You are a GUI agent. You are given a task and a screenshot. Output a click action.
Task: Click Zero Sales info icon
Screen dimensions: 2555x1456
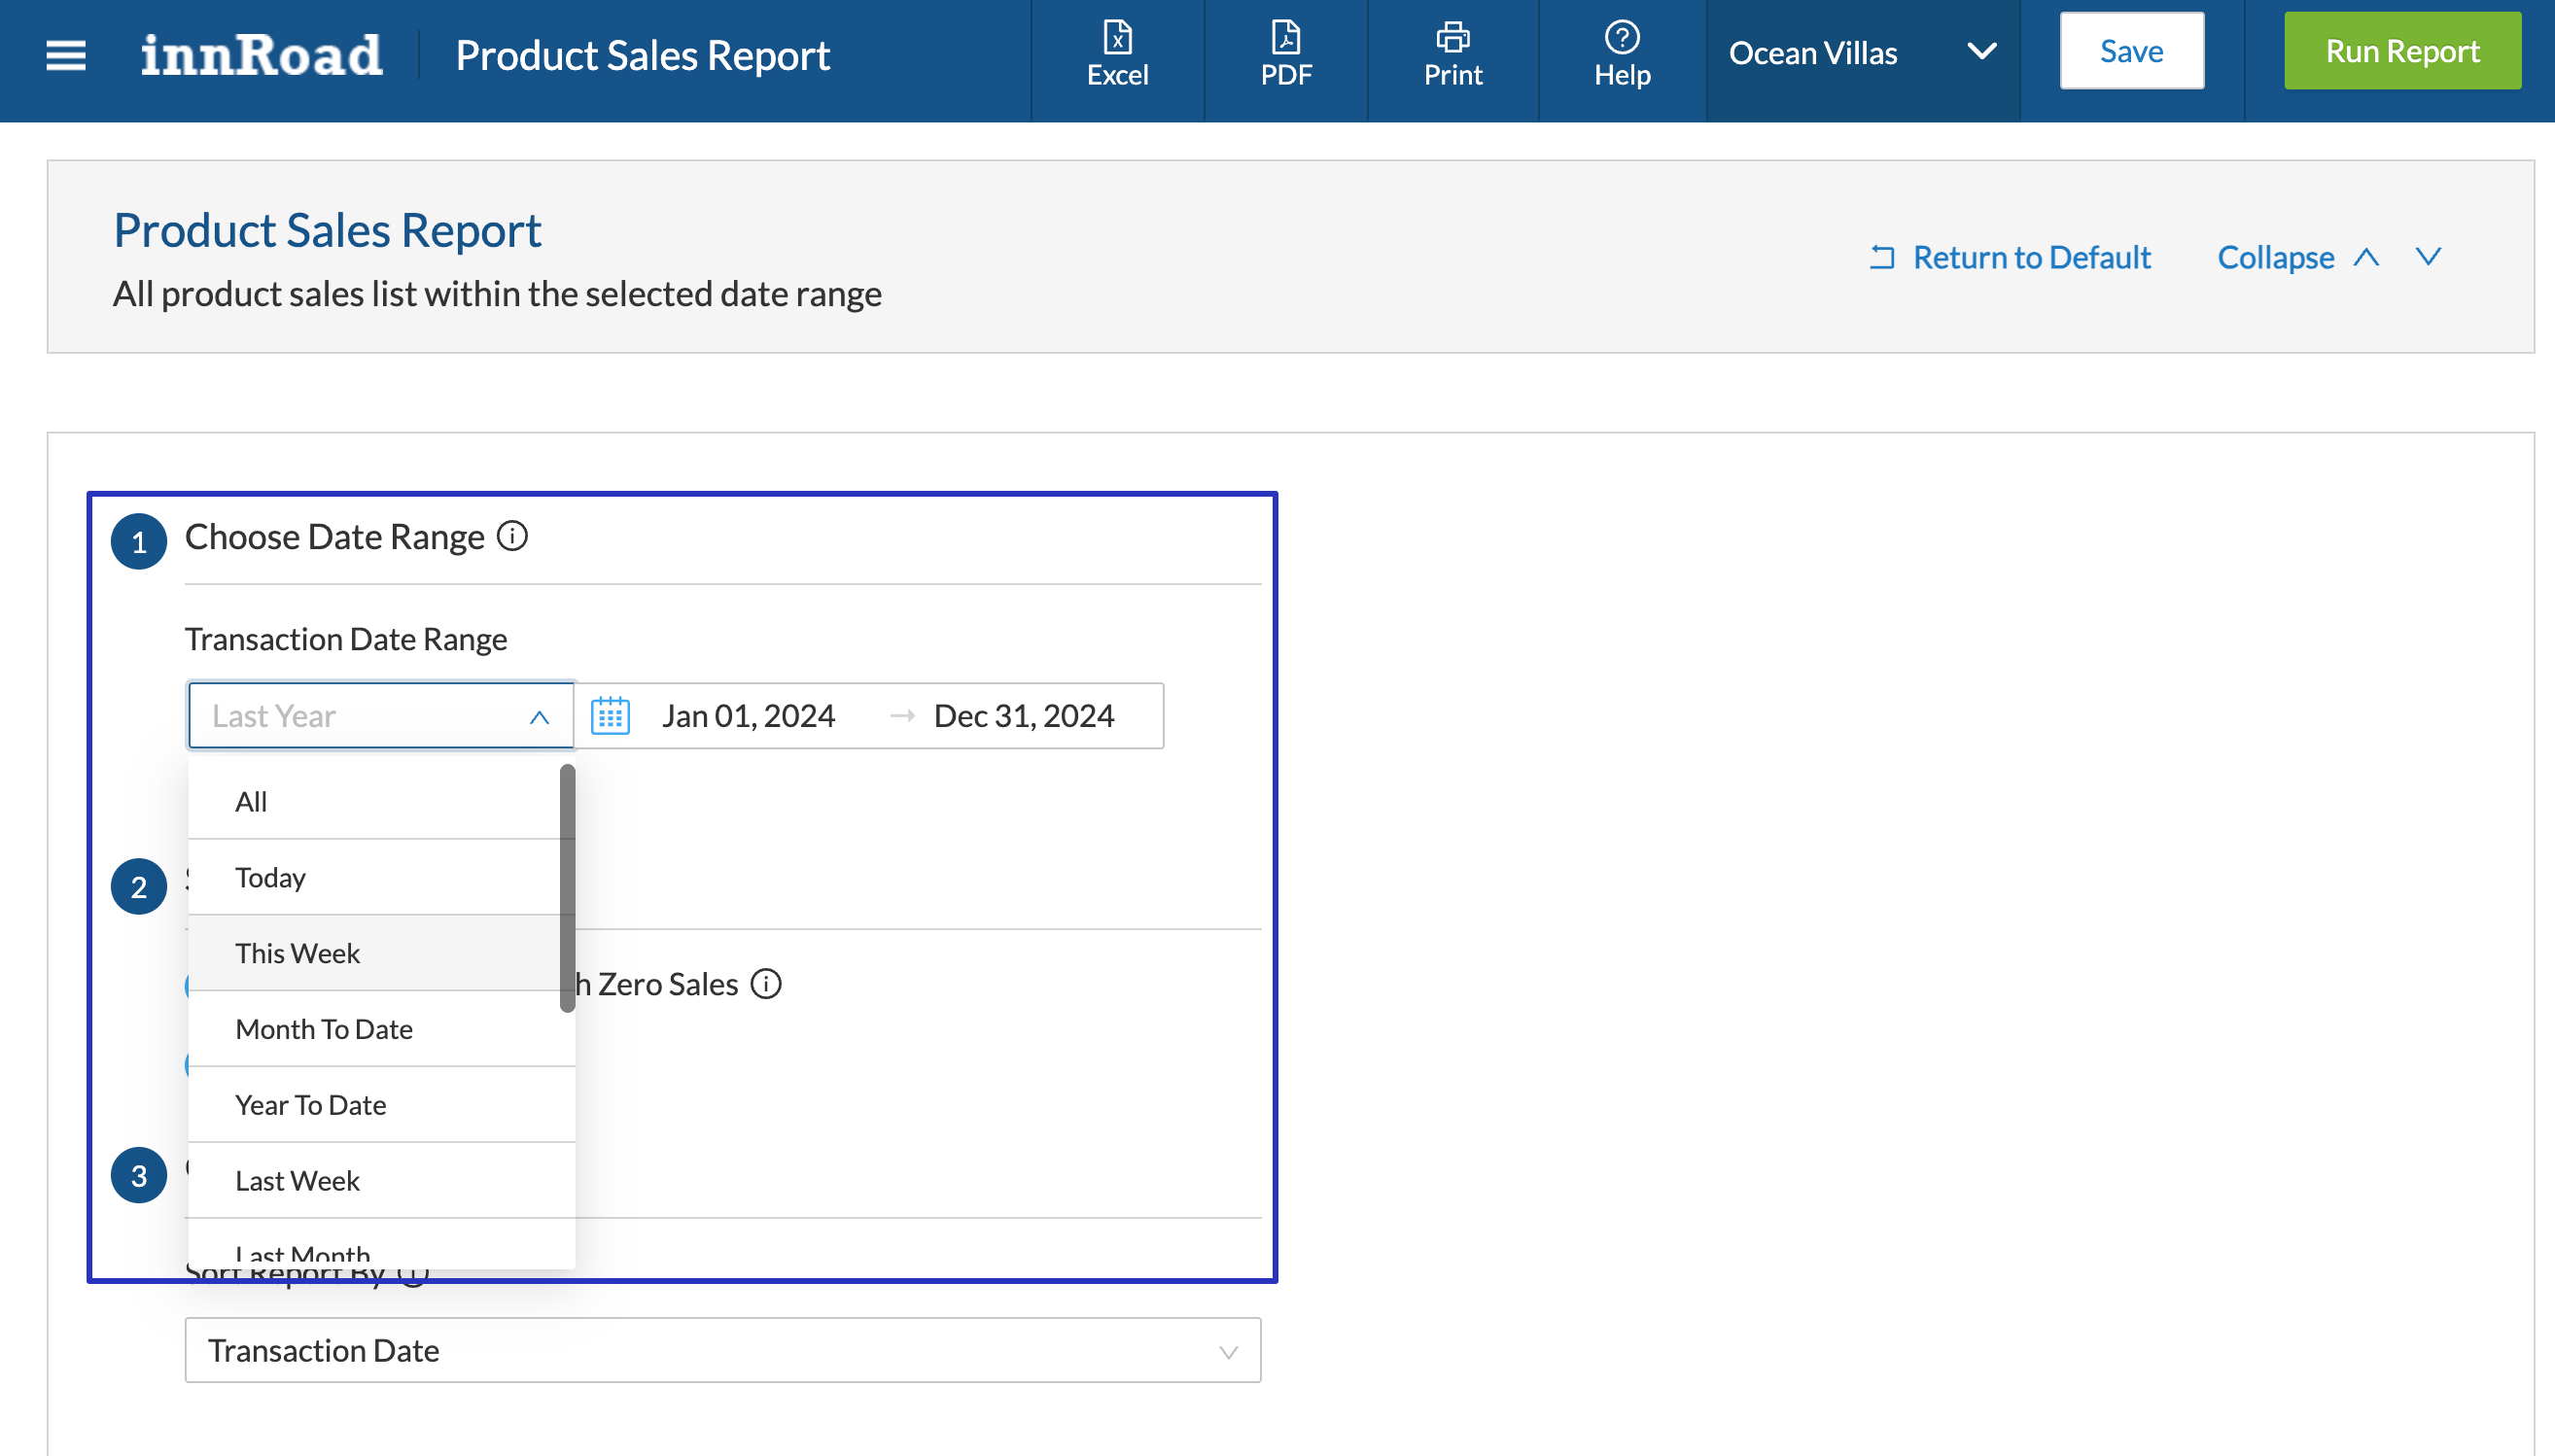pos(766,984)
